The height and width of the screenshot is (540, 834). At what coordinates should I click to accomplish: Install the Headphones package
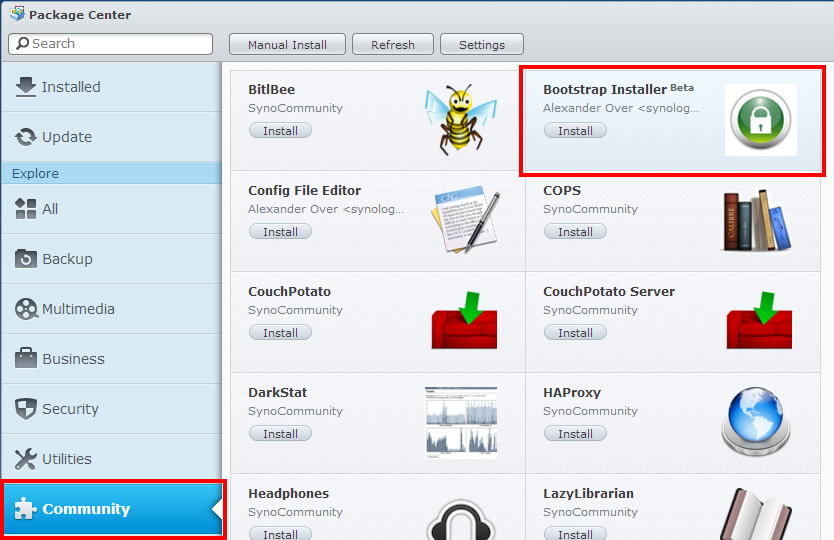280,534
